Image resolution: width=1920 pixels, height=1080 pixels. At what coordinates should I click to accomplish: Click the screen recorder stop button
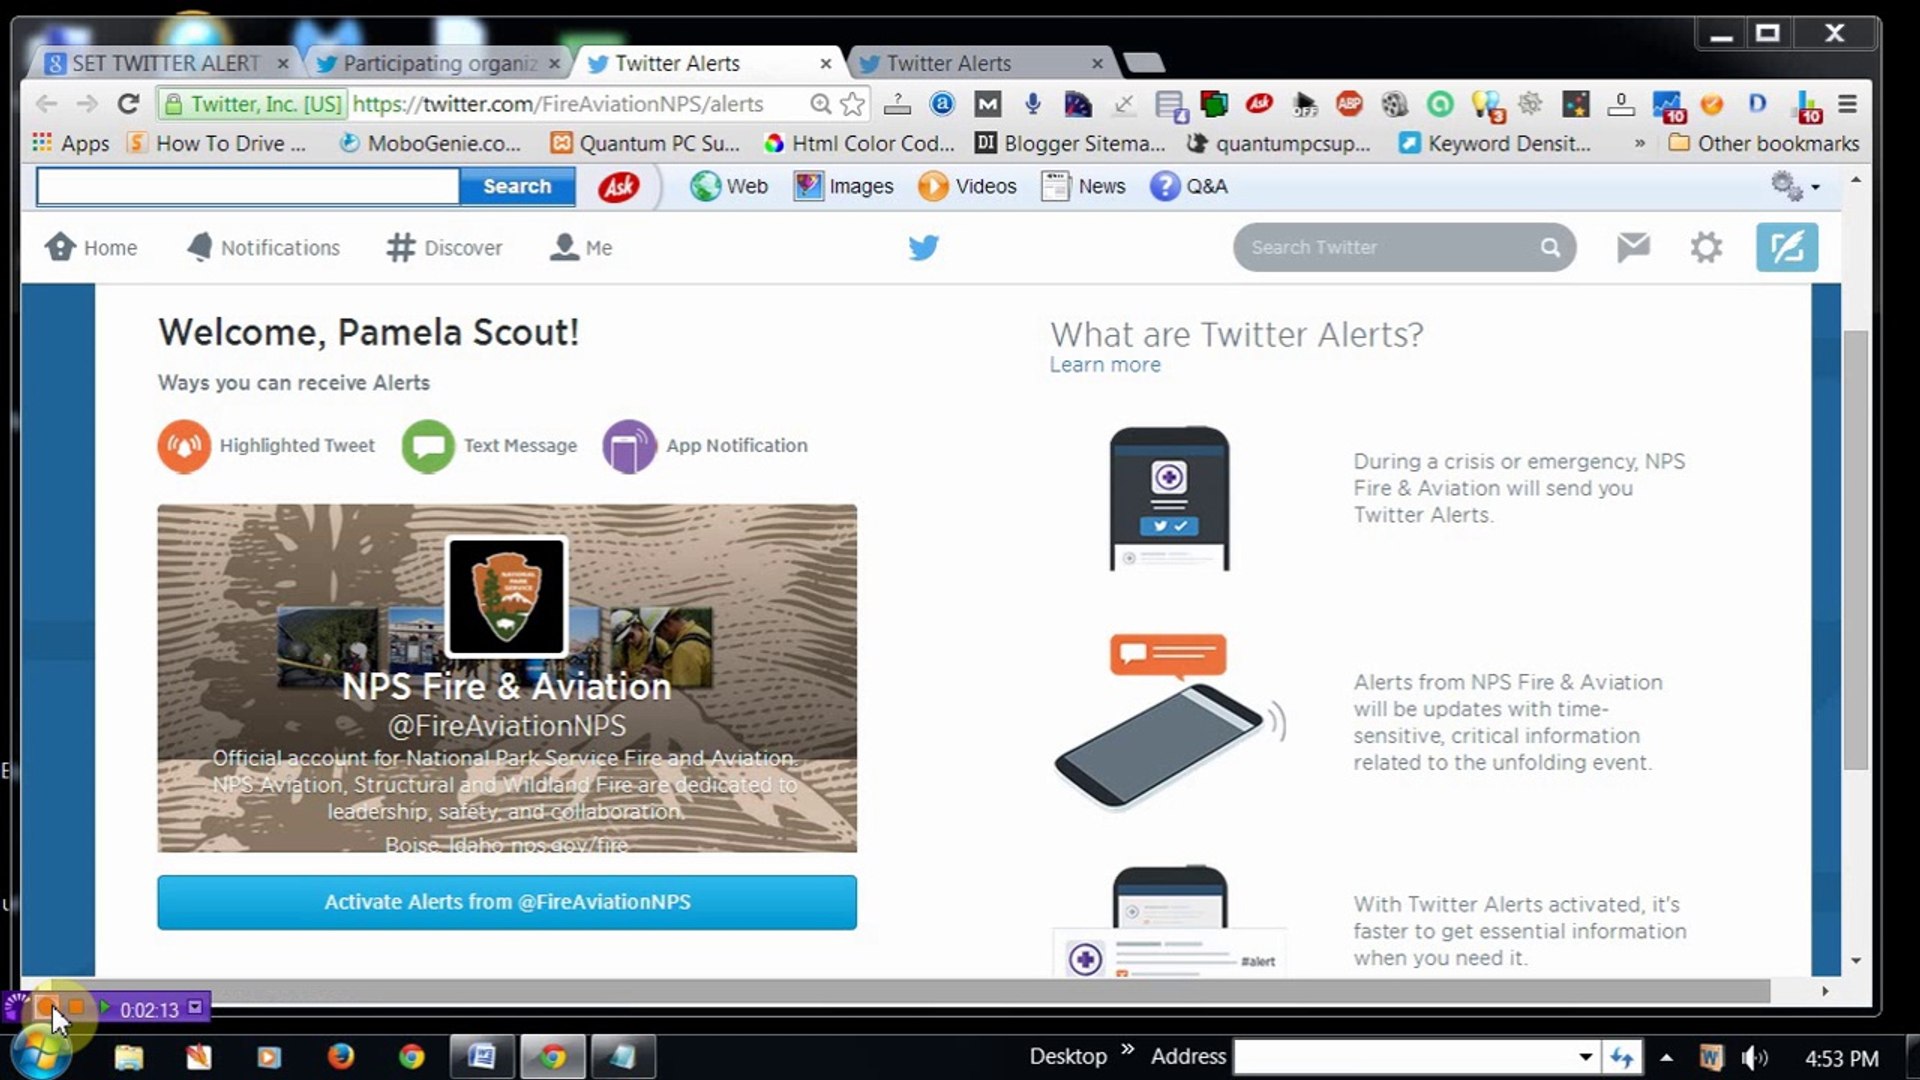click(76, 1007)
